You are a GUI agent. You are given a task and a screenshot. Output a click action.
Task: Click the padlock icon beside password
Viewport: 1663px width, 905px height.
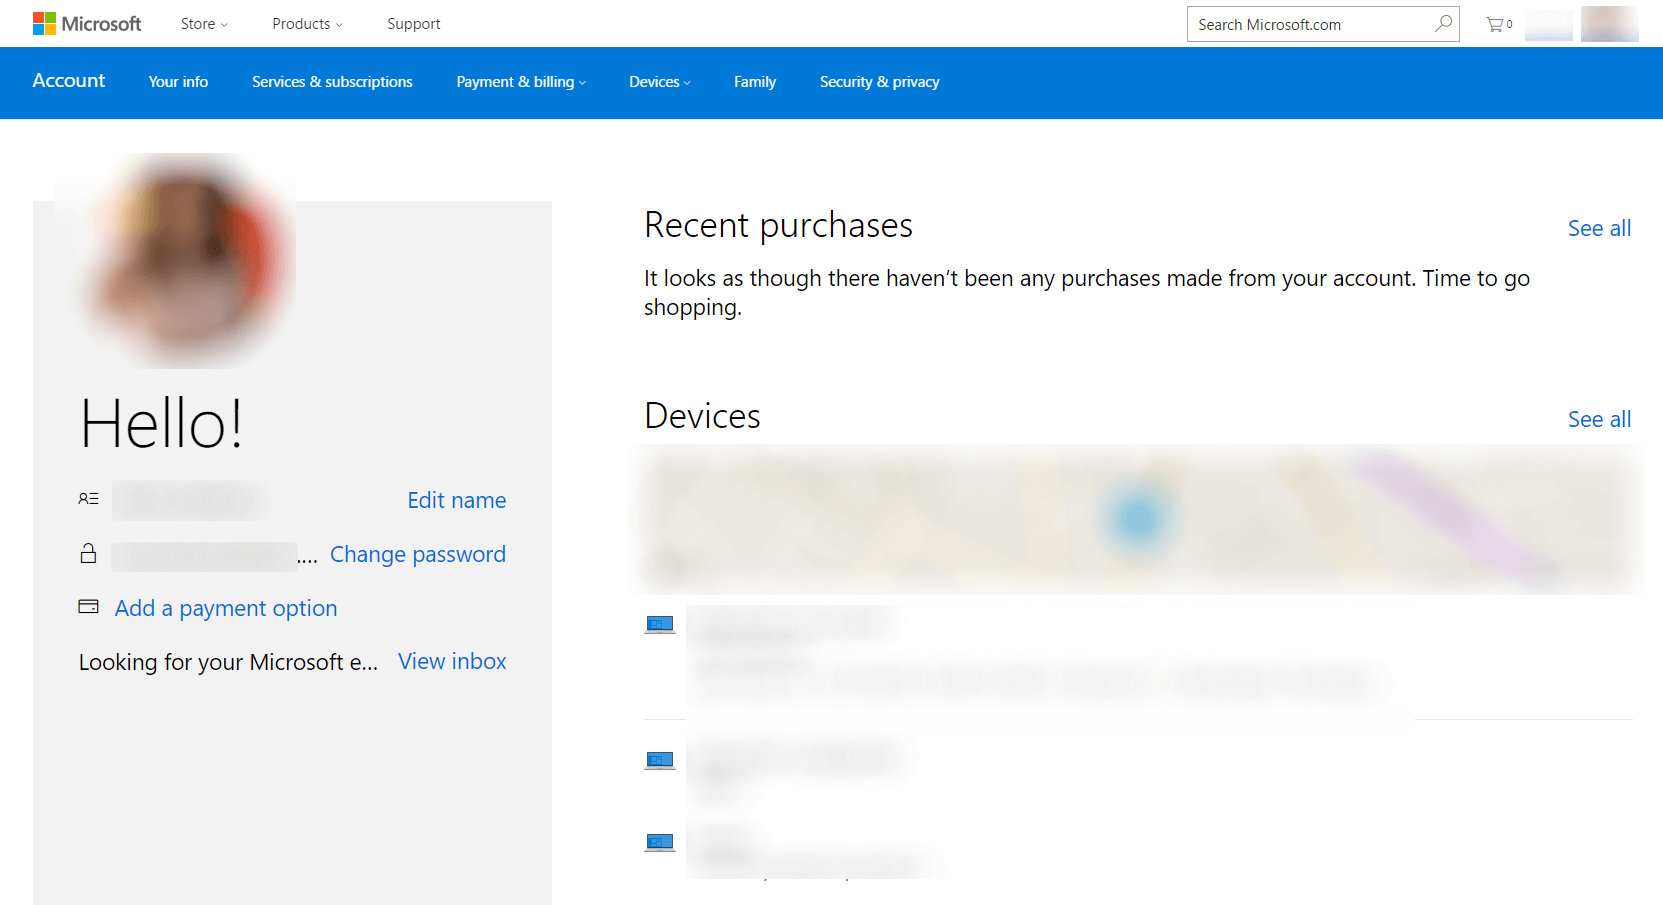tap(89, 553)
